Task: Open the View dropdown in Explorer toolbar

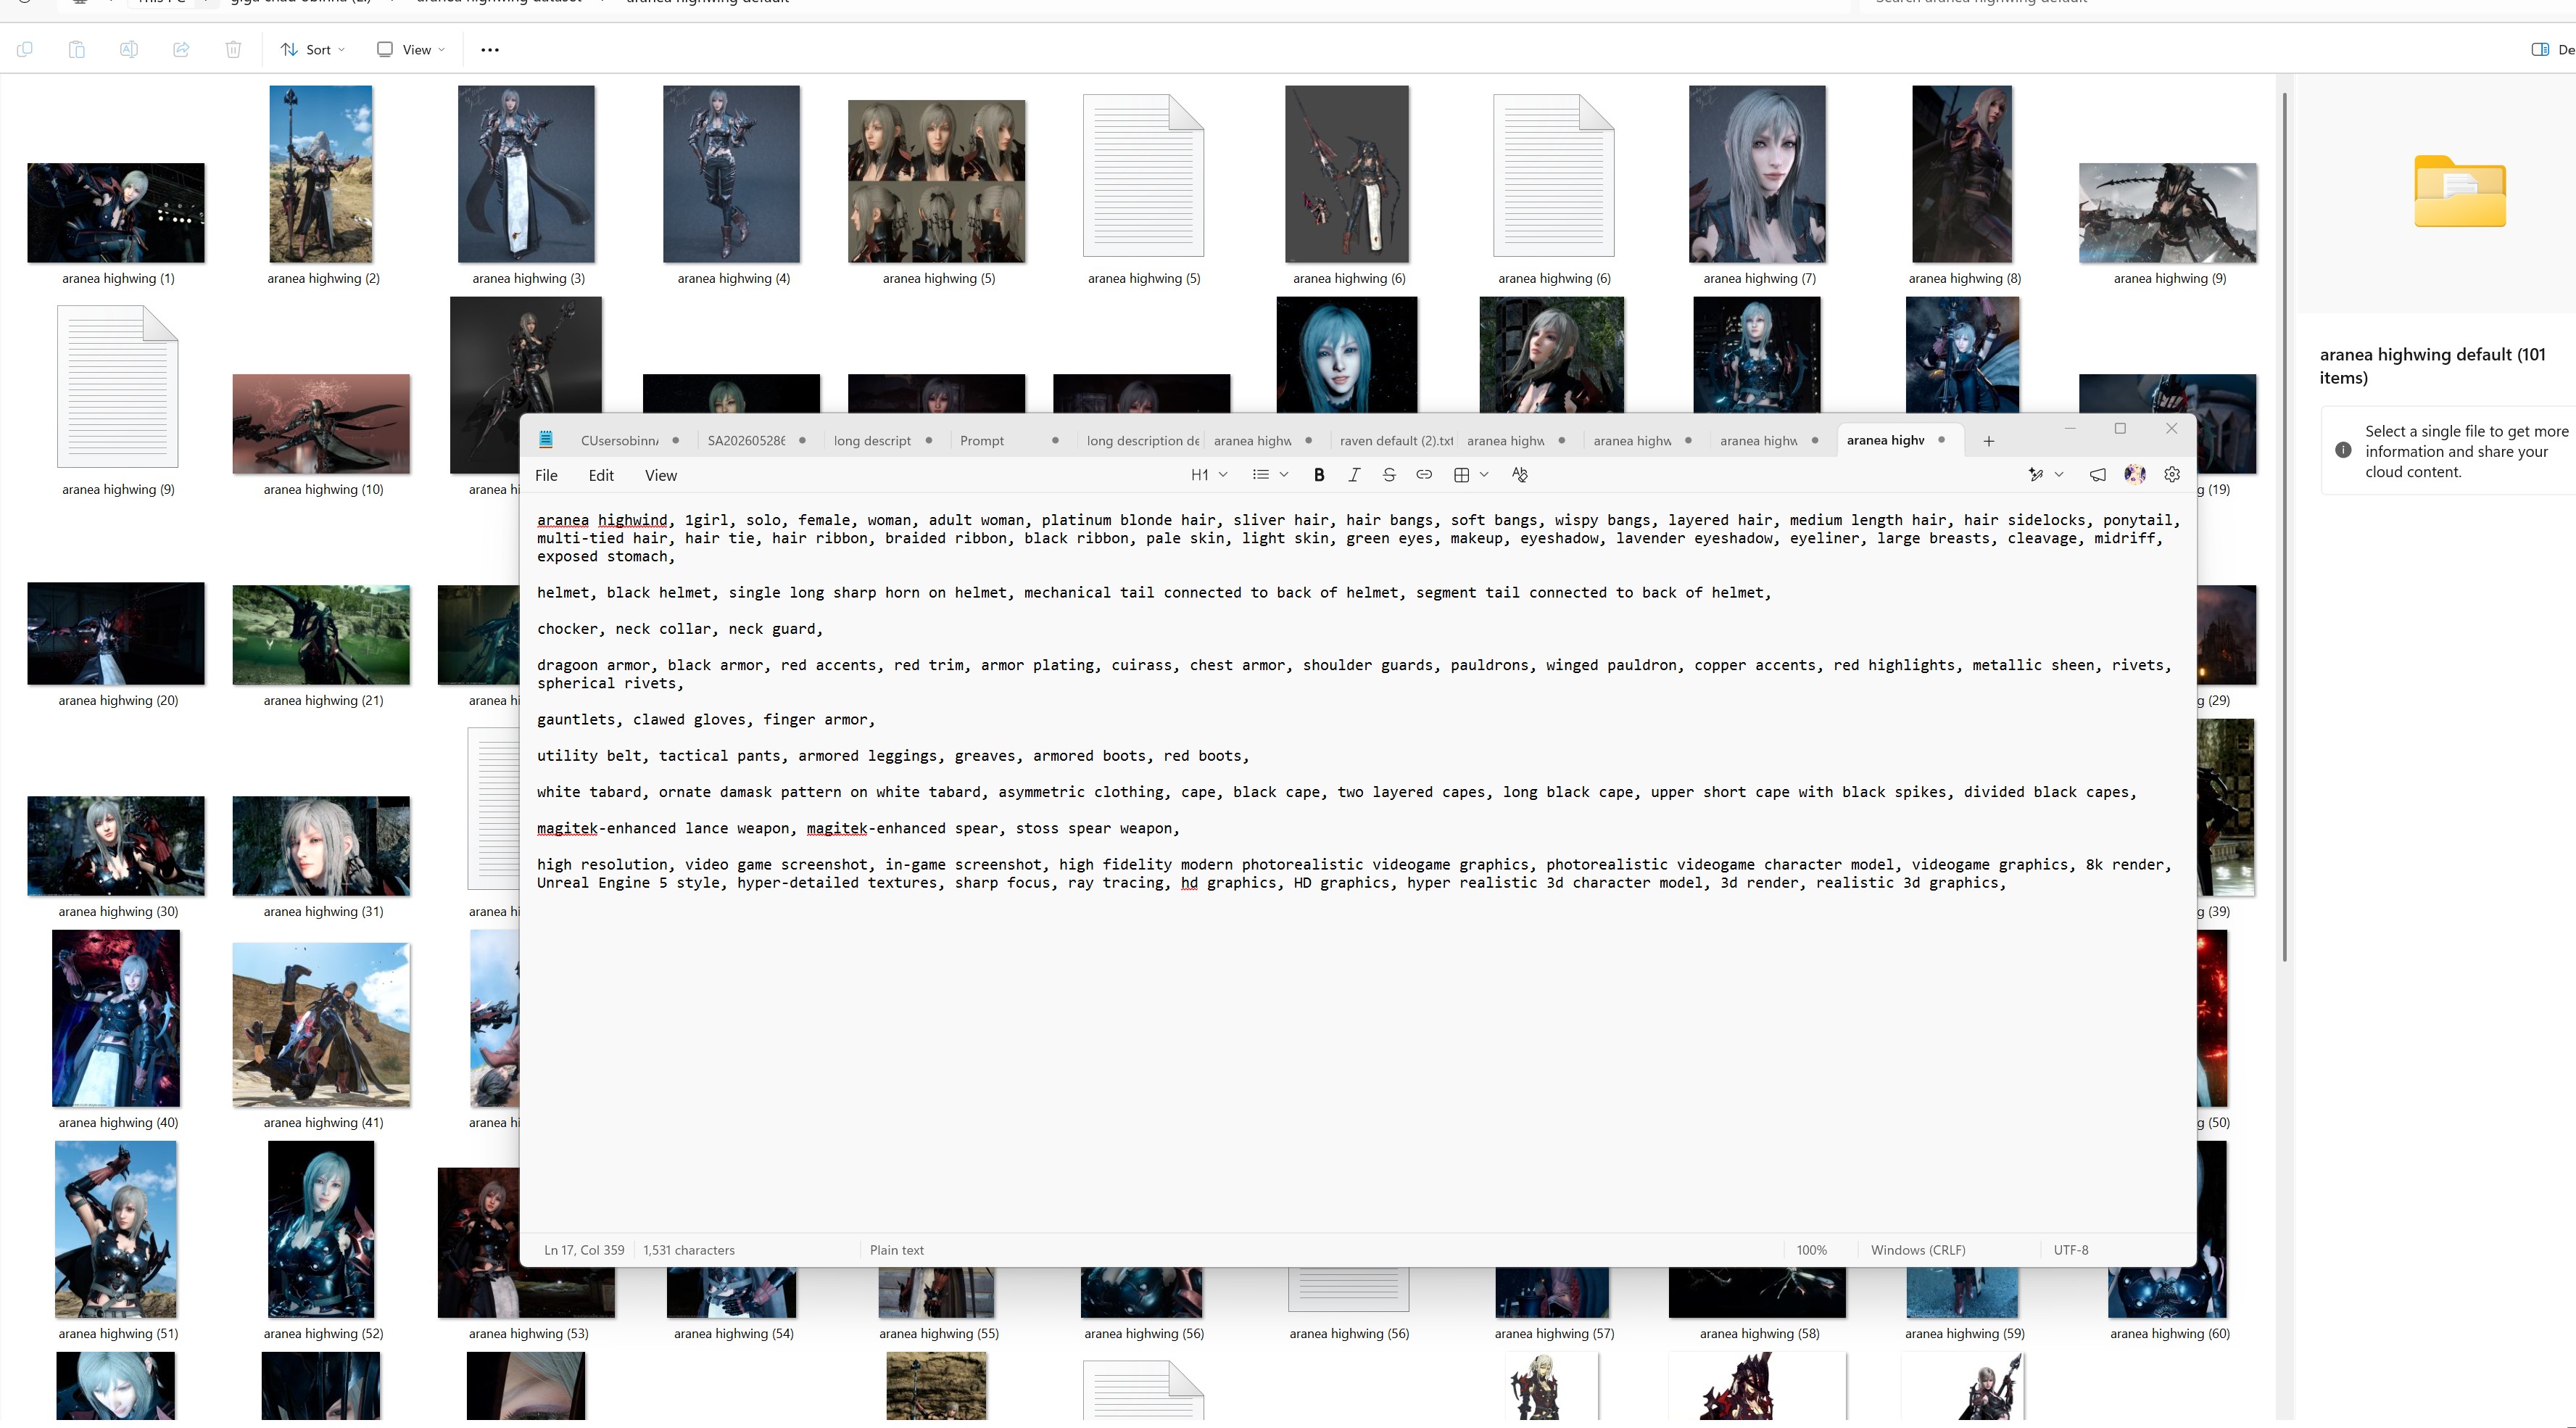Action: click(x=411, y=50)
